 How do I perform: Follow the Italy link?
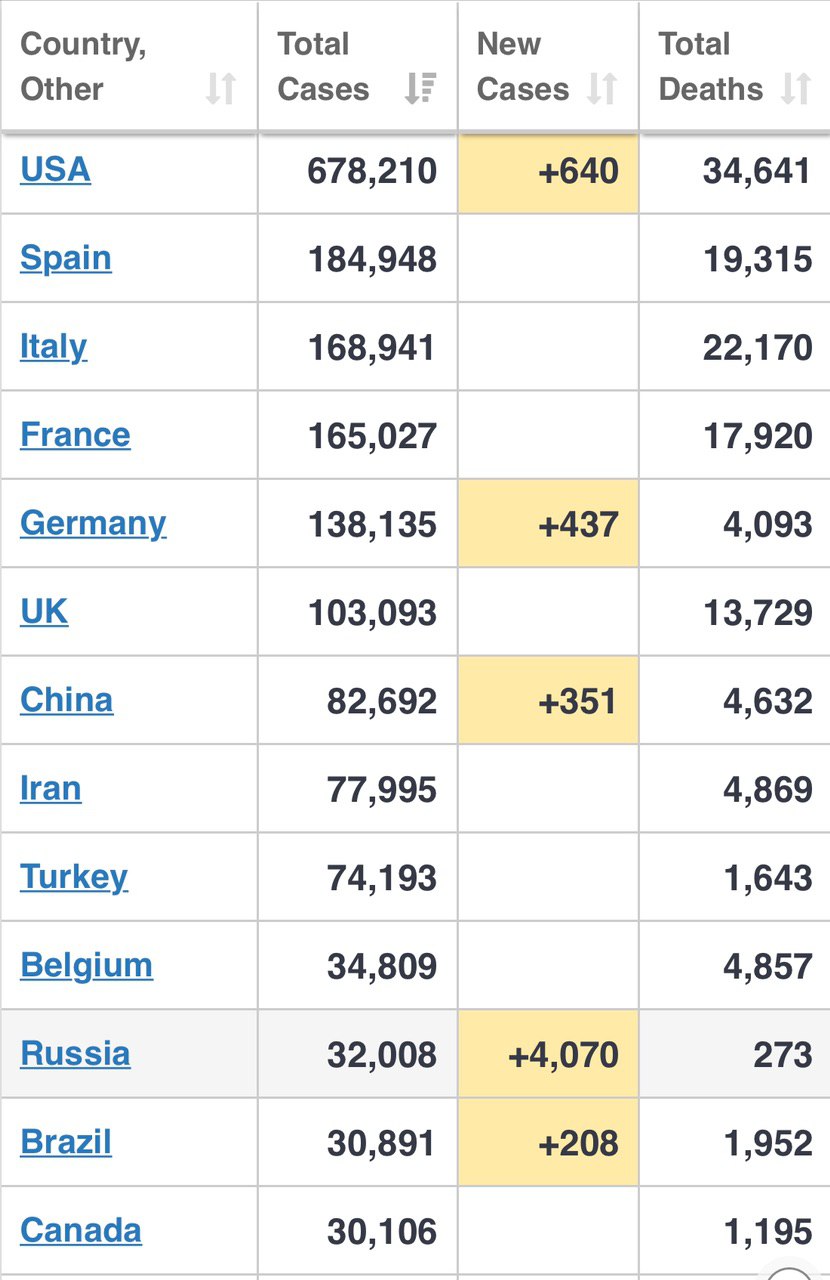(53, 347)
